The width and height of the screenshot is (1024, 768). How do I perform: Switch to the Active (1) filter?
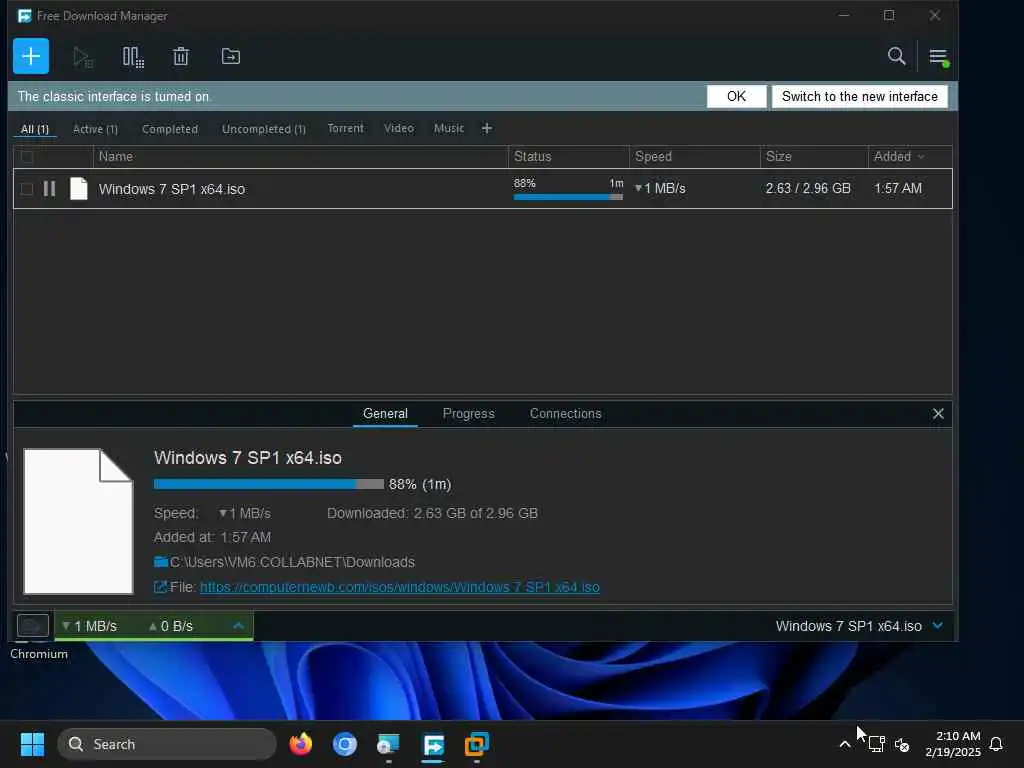coord(95,129)
